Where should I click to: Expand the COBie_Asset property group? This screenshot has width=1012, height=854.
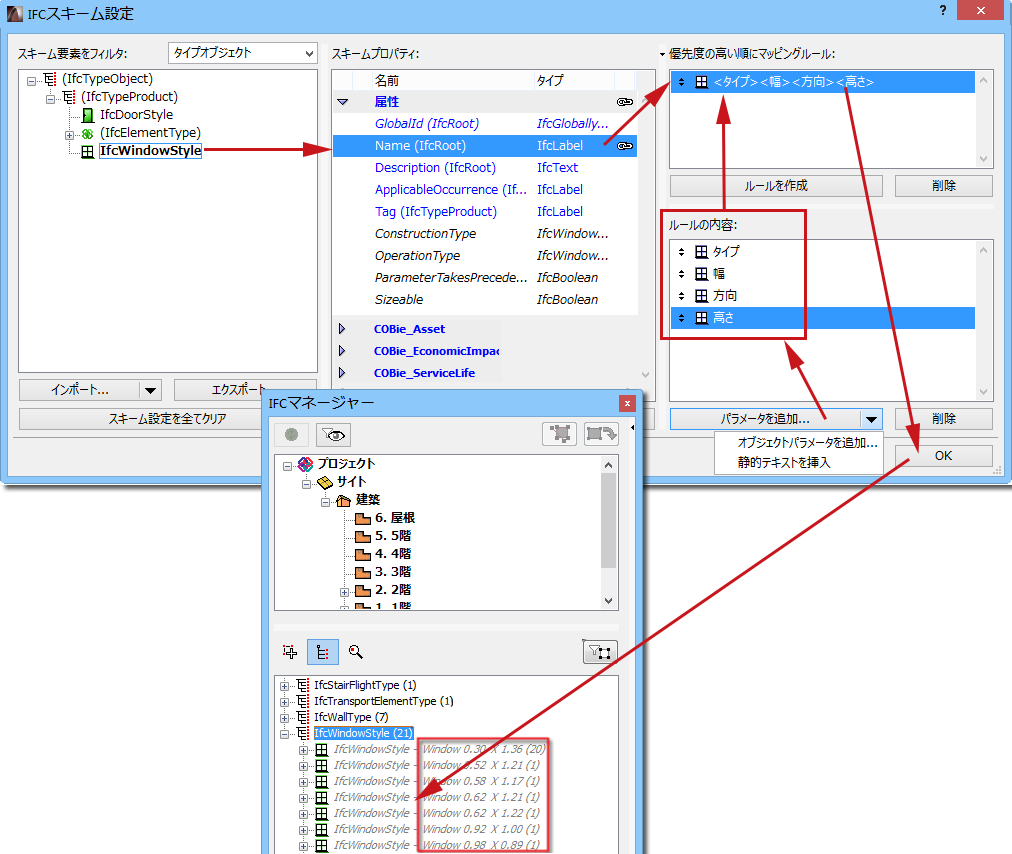[344, 328]
